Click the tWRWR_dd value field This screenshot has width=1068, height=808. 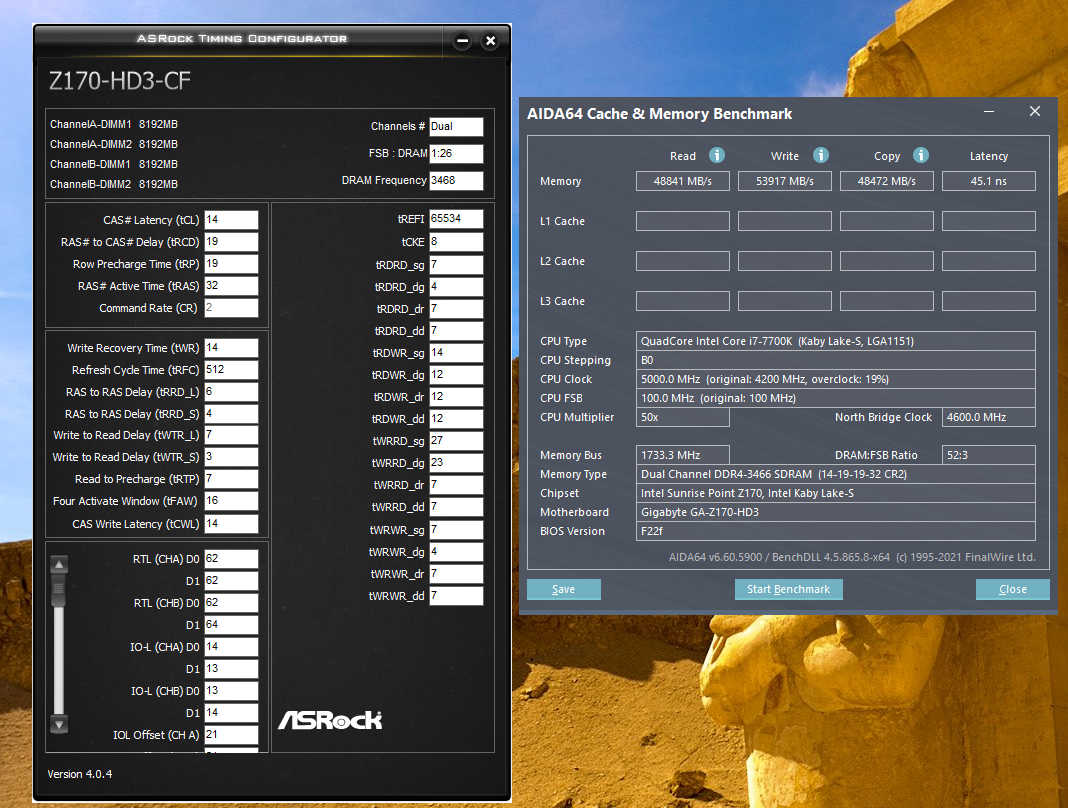pyautogui.click(x=456, y=596)
